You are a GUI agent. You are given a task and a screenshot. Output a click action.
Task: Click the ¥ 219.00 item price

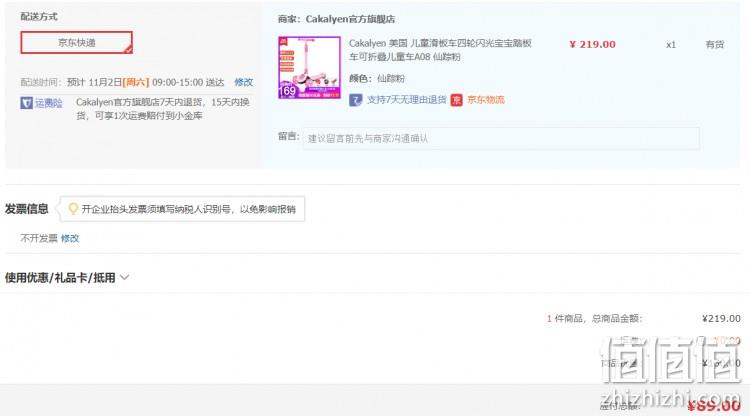(592, 44)
